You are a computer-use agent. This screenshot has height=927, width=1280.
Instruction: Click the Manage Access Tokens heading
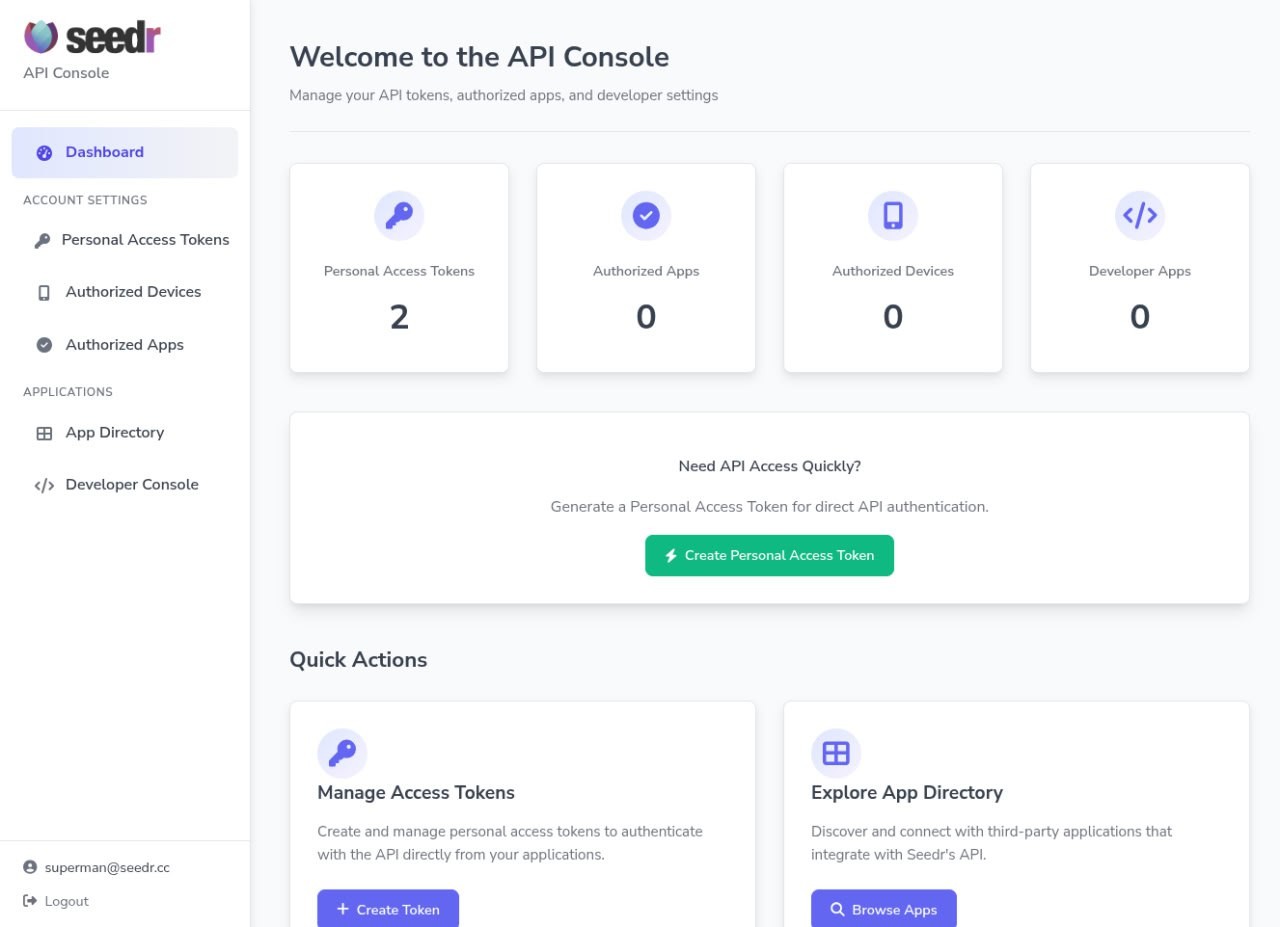tap(416, 793)
